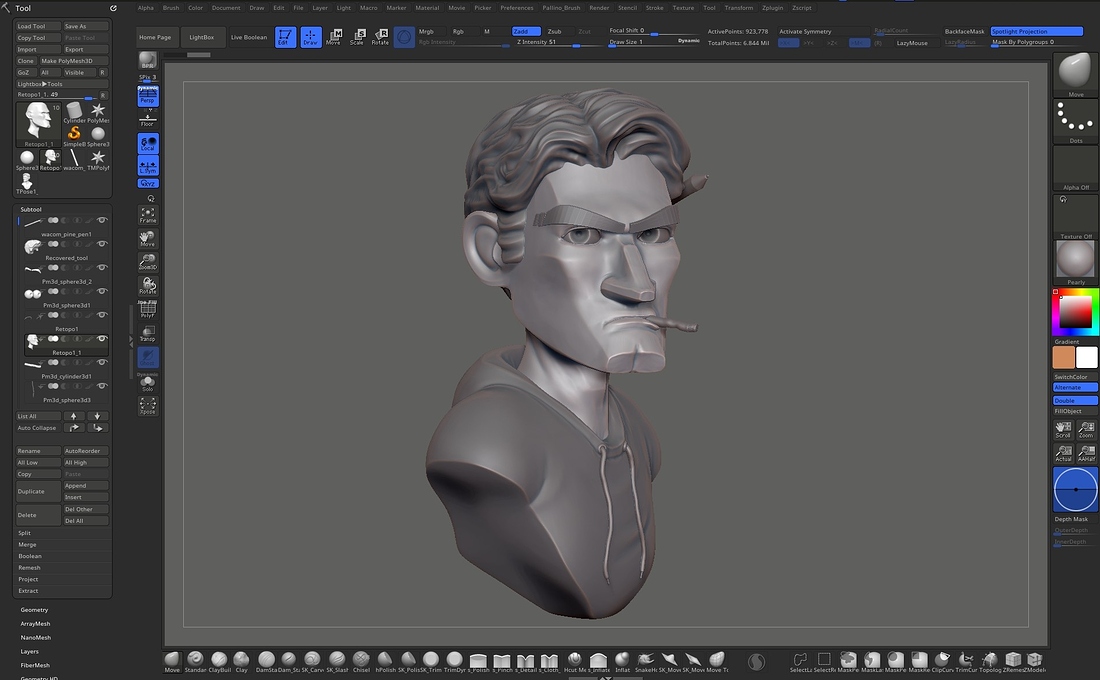Select the ClipCurve brush
Viewport: 1100px width, 680px height.
pos(942,660)
